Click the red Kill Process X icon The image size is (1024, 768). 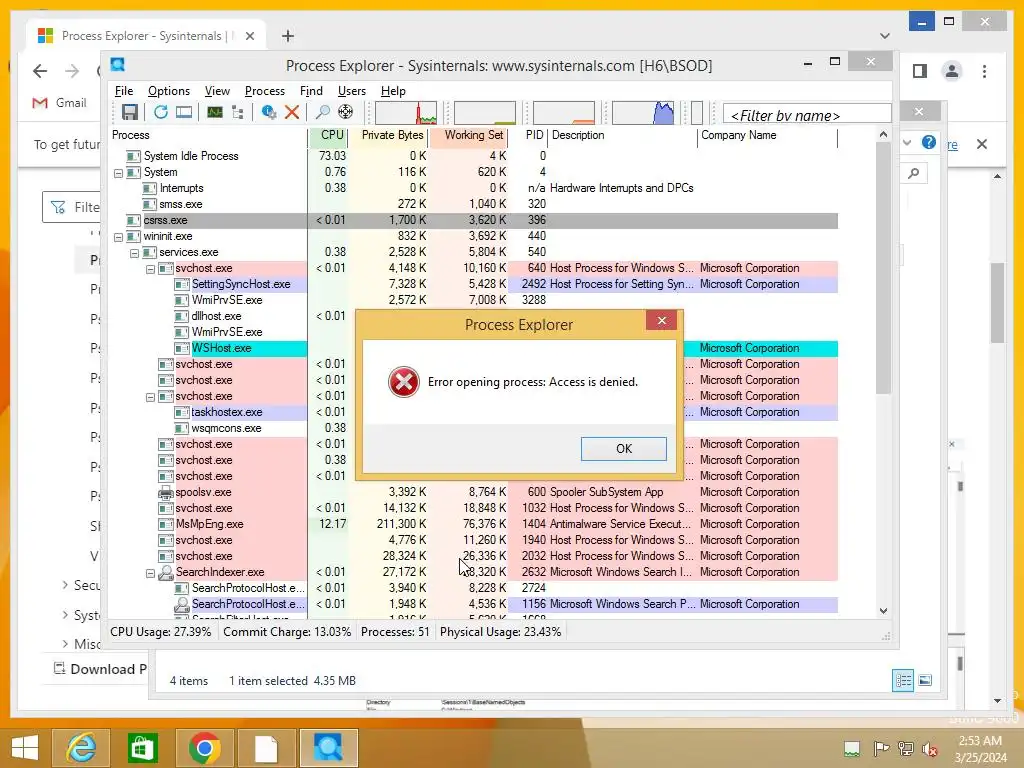(292, 112)
